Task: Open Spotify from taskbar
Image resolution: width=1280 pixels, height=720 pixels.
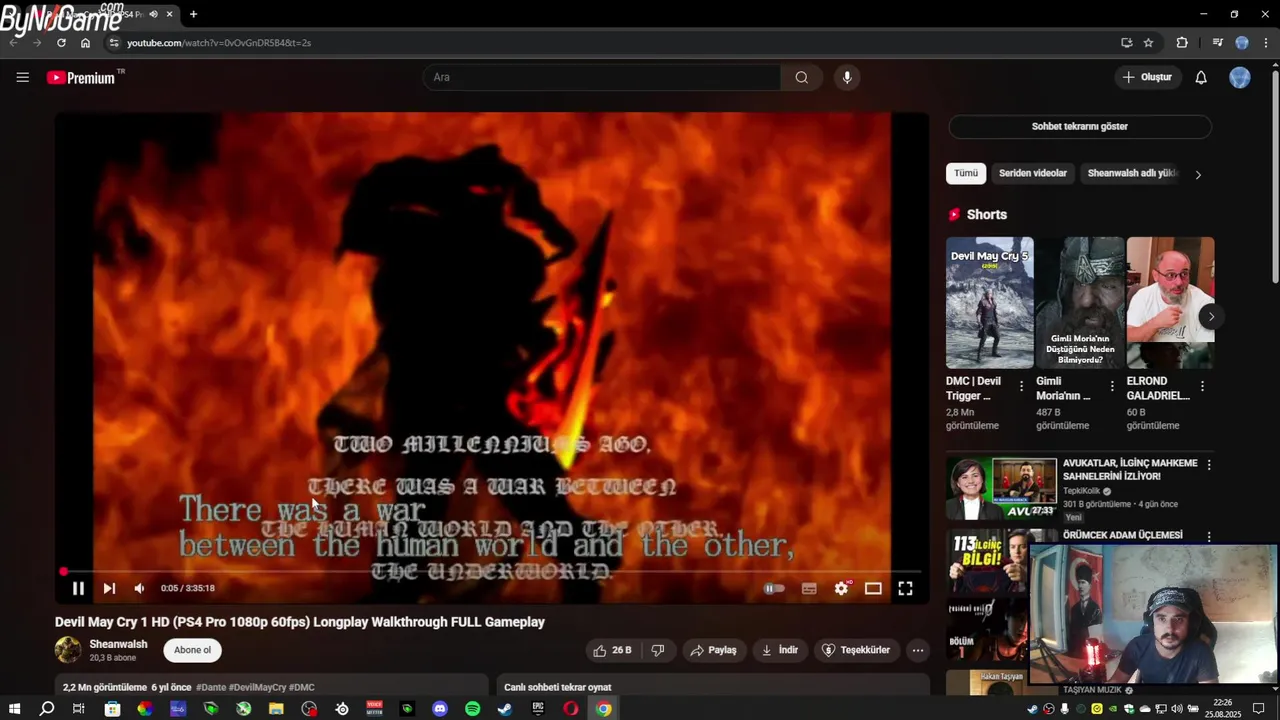Action: [x=472, y=709]
